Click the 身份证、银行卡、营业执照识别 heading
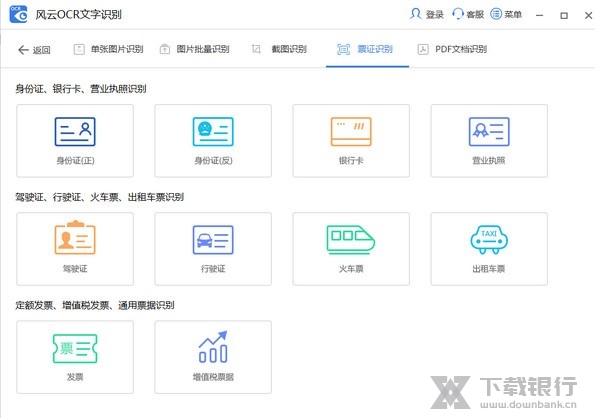The height and width of the screenshot is (418, 595). (81, 89)
